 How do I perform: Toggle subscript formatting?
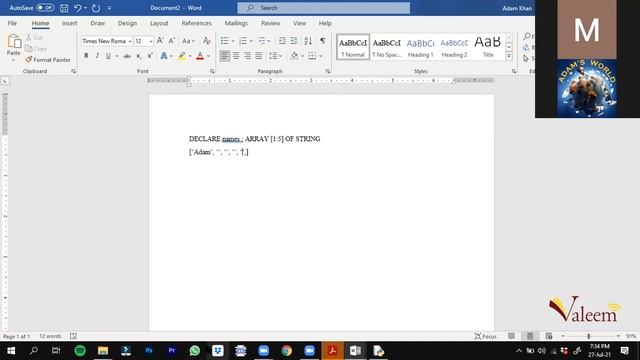tap(139, 56)
